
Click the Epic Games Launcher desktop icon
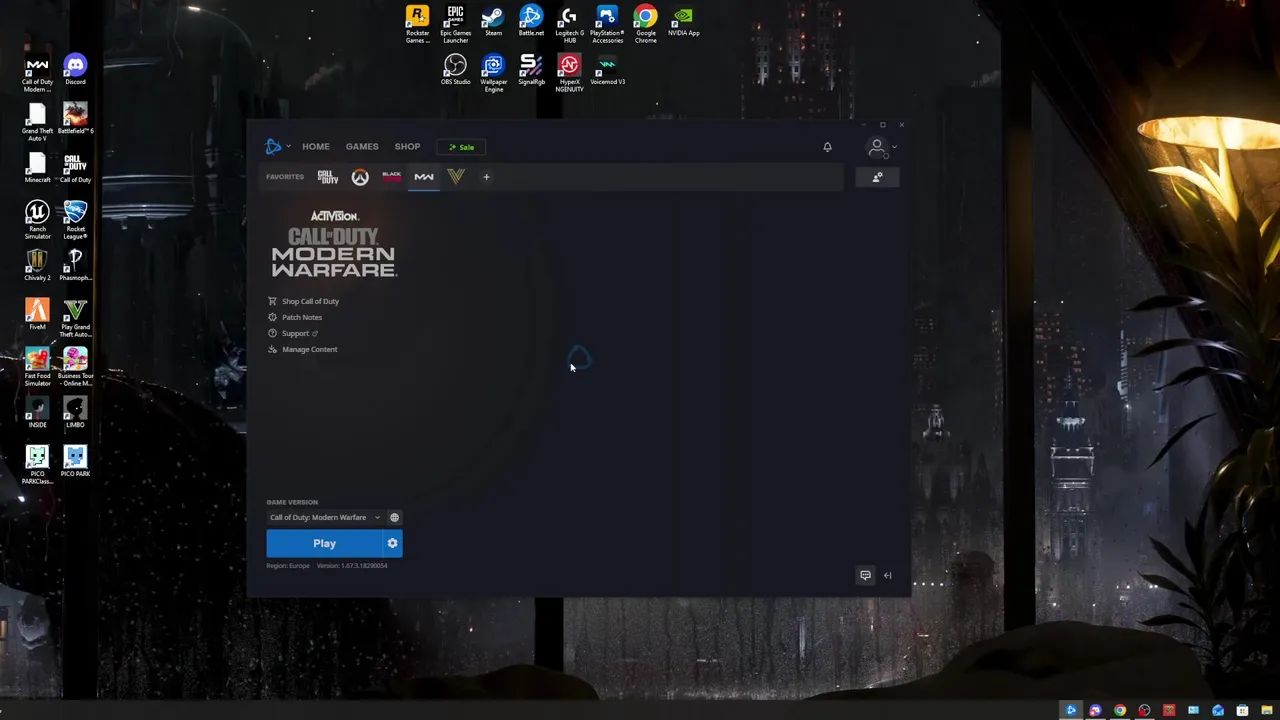[455, 24]
